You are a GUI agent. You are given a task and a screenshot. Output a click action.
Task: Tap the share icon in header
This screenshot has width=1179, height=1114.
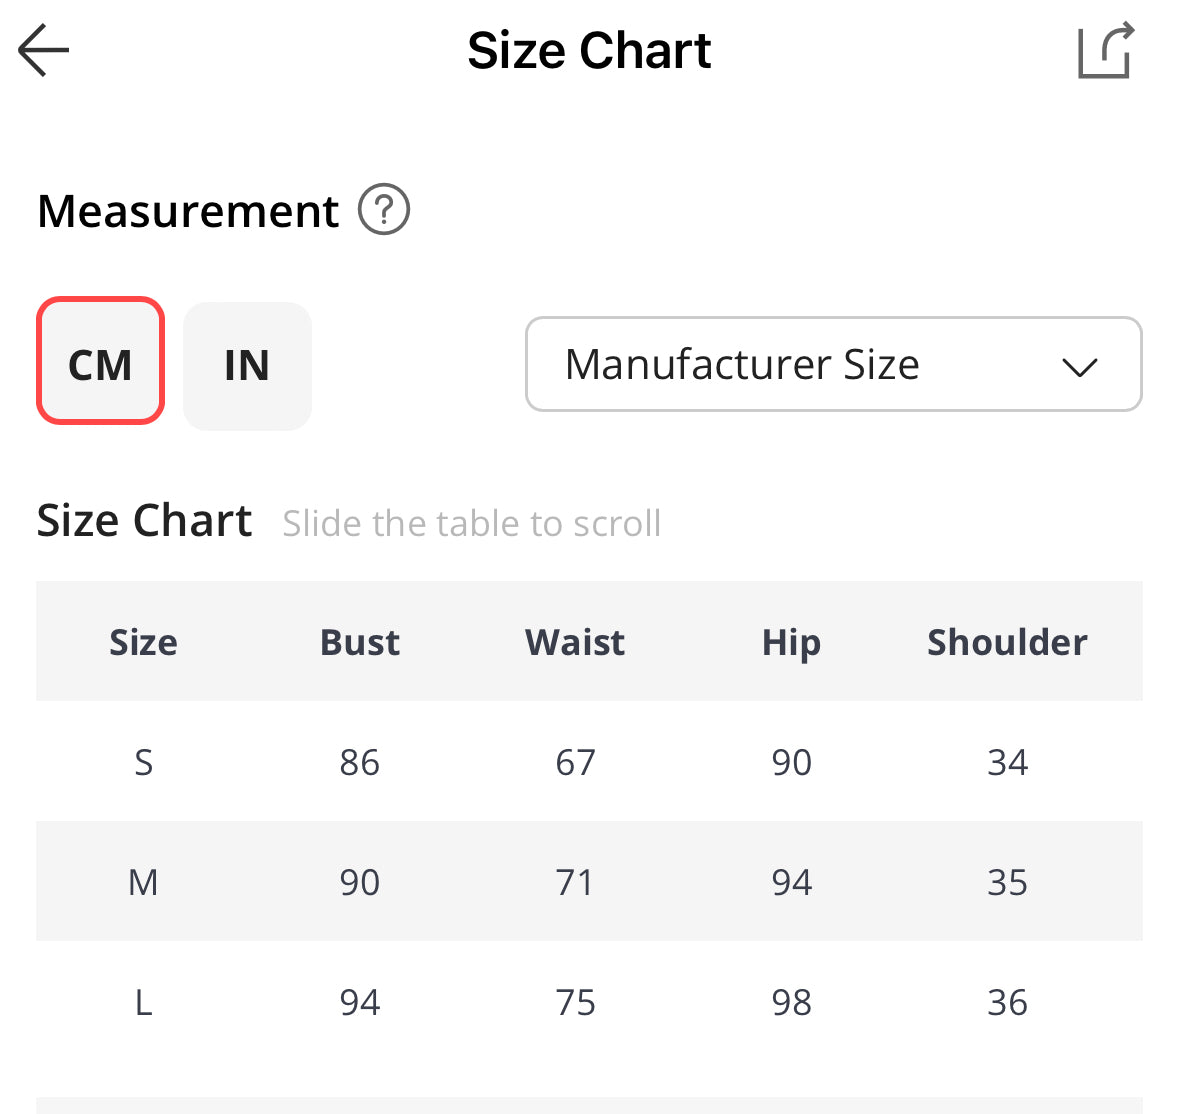(x=1105, y=50)
